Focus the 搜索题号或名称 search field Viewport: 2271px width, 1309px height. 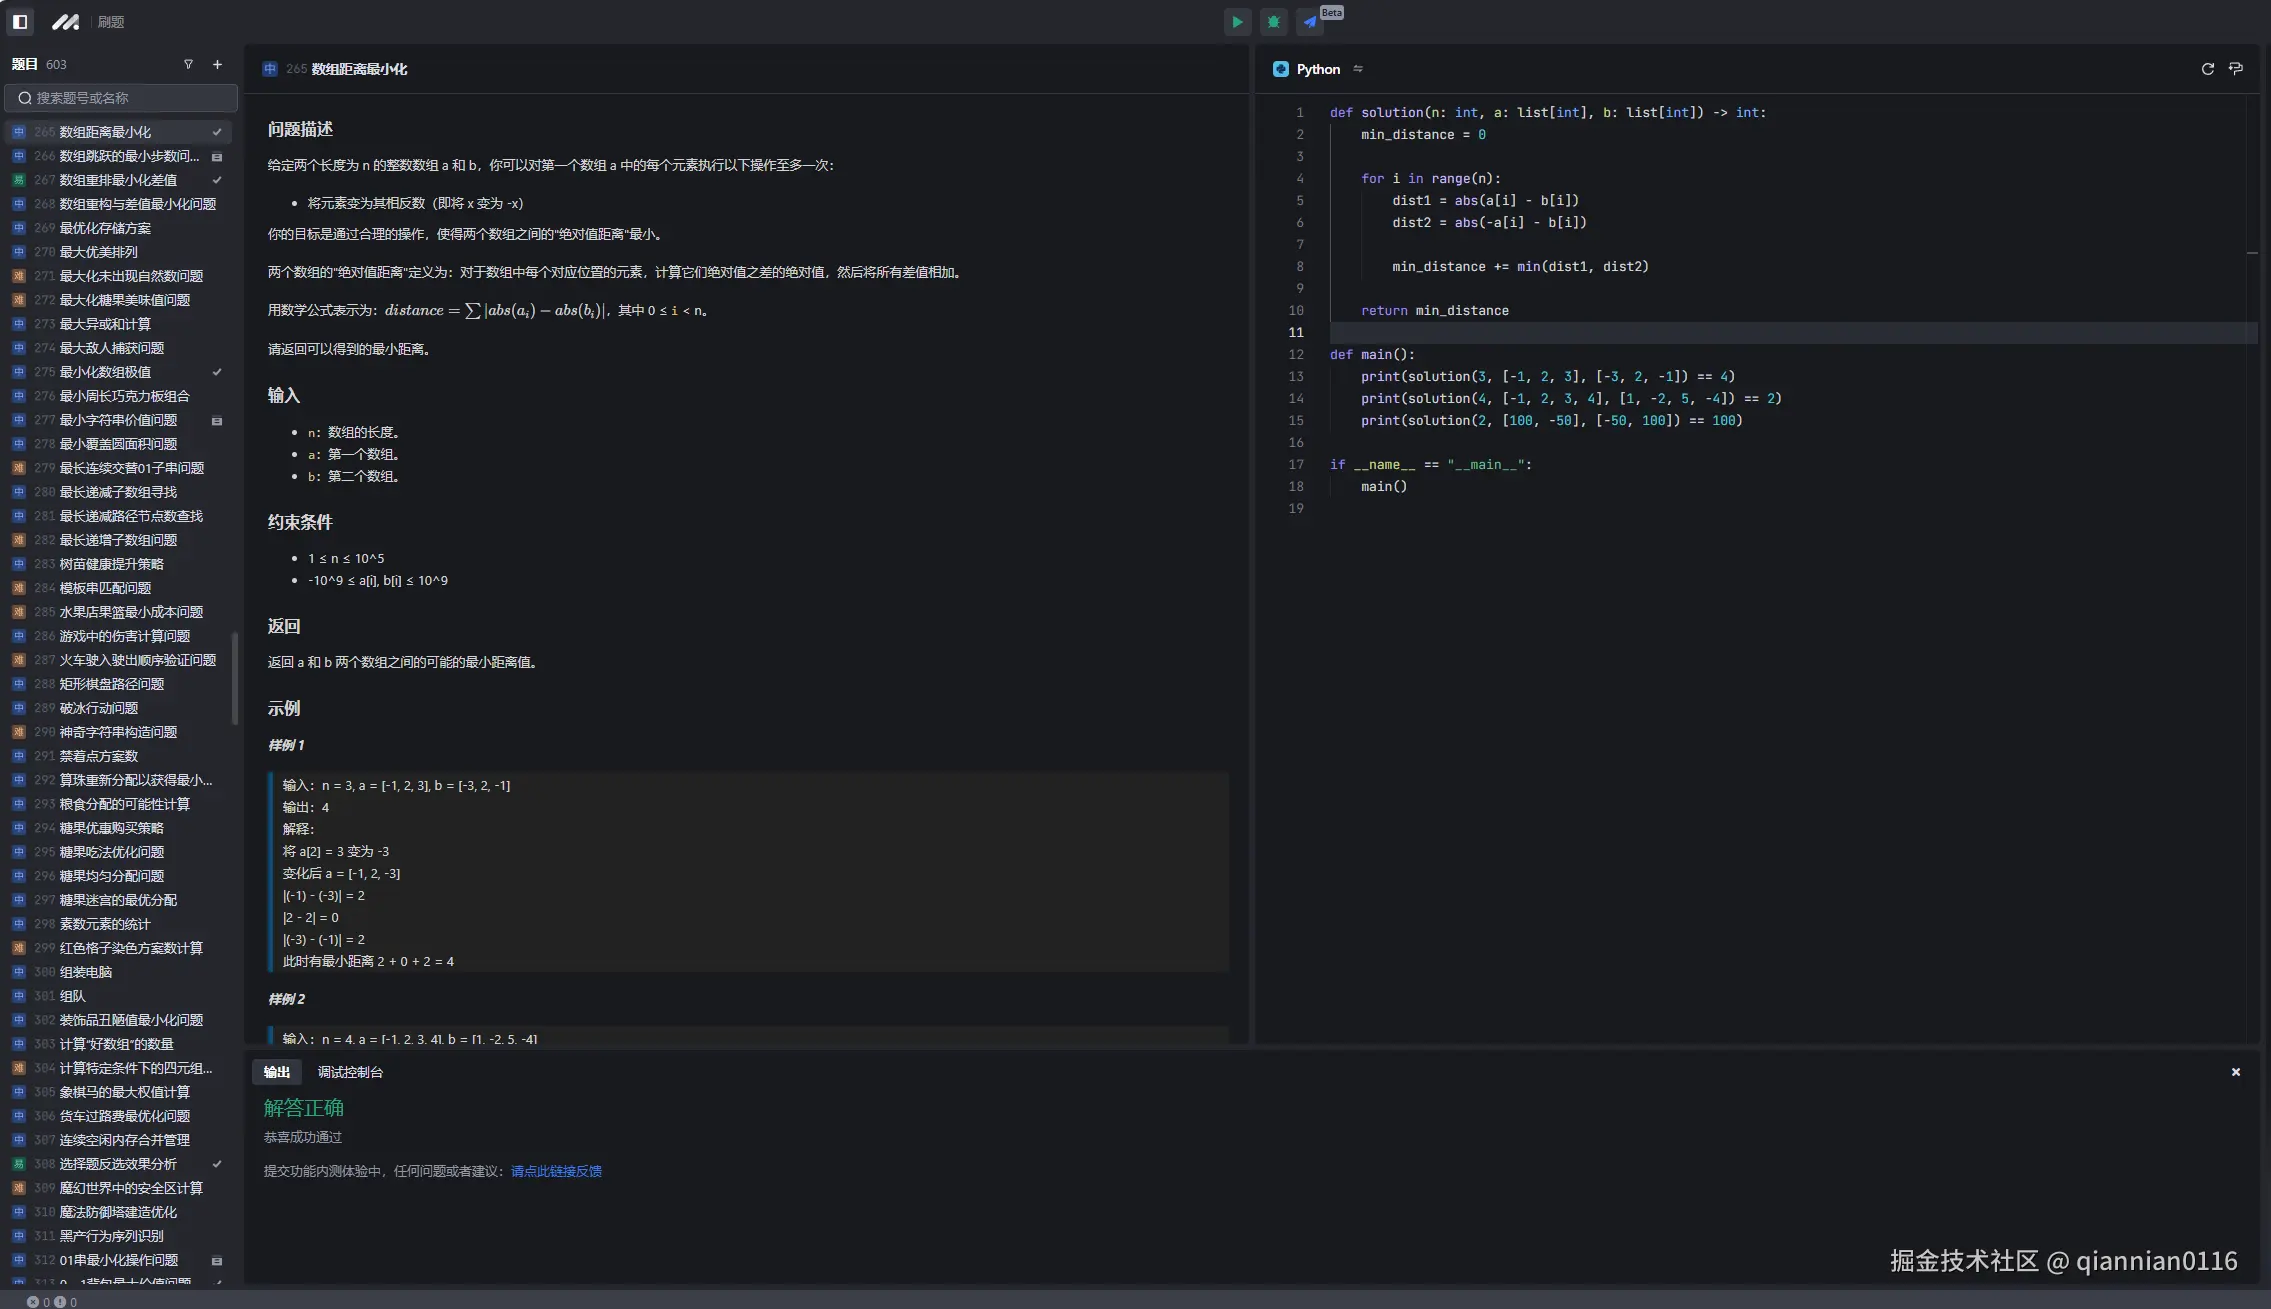121,98
